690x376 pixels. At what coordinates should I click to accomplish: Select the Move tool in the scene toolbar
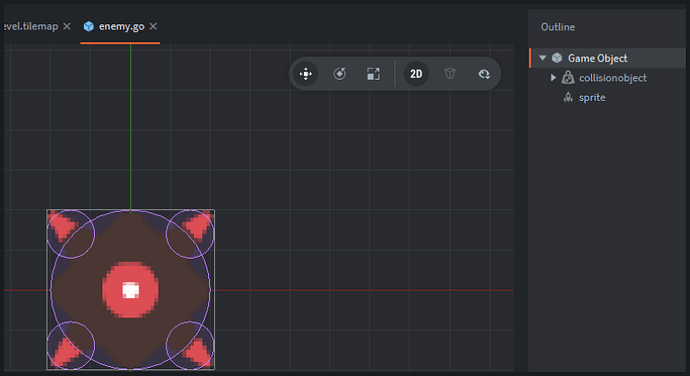[305, 74]
